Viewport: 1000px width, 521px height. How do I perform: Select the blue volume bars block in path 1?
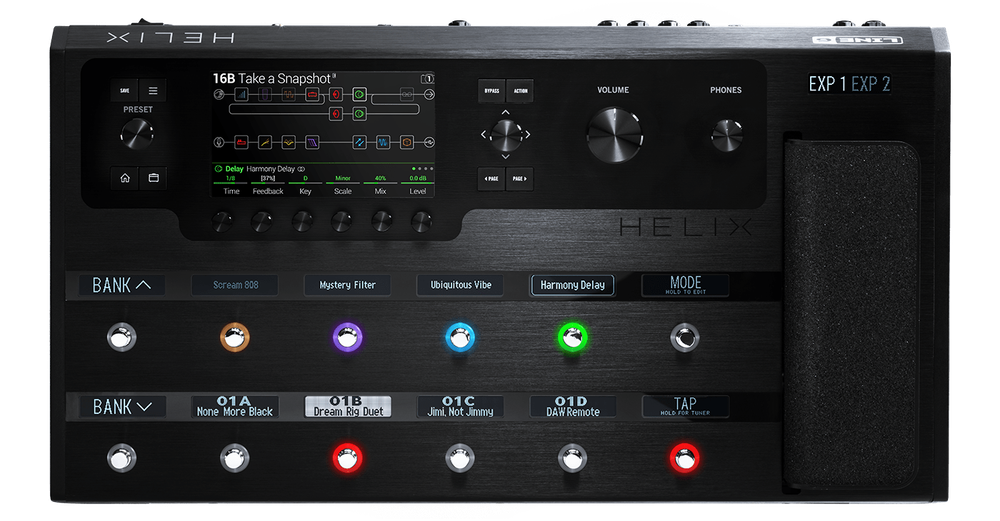[241, 95]
